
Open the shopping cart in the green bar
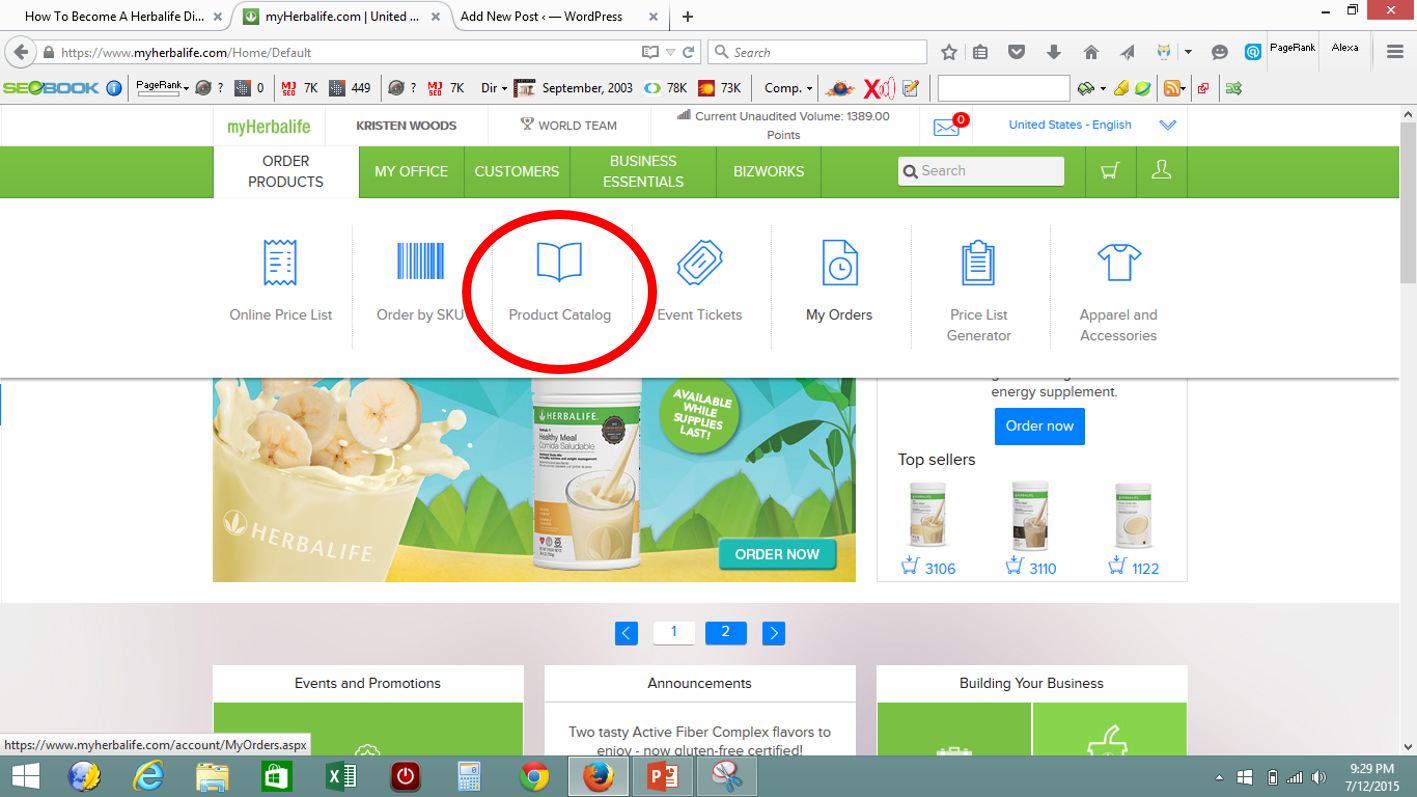coord(1109,171)
